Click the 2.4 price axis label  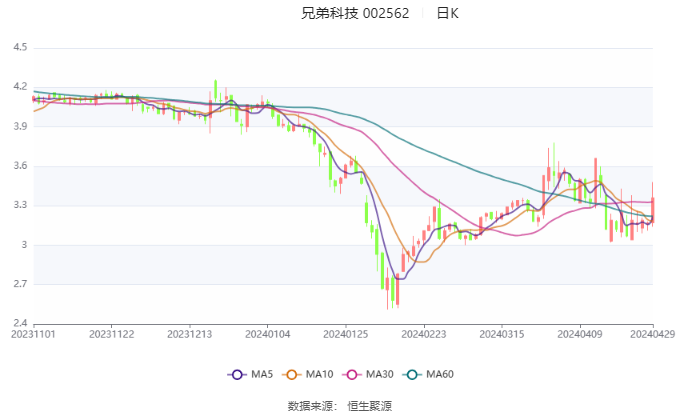[x=20, y=323]
